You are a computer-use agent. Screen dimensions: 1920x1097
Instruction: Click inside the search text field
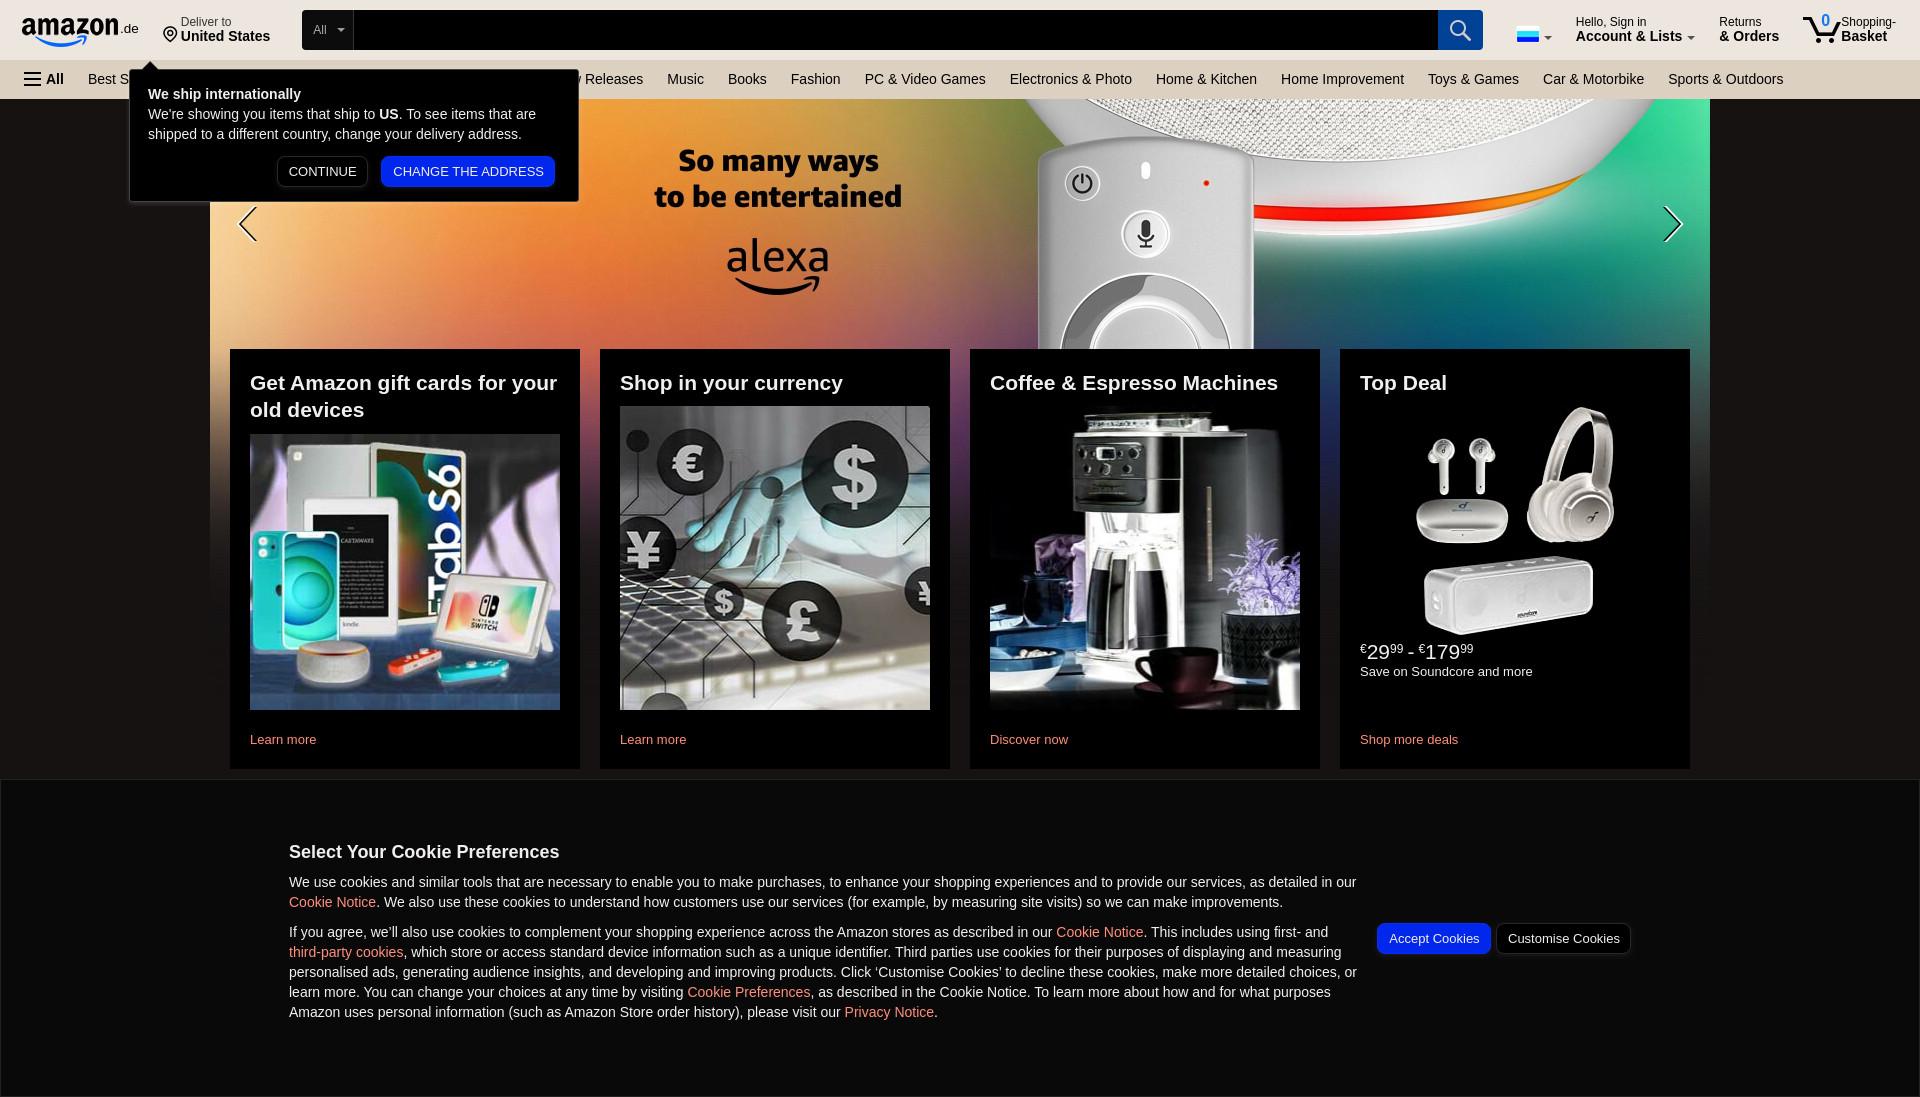895,30
